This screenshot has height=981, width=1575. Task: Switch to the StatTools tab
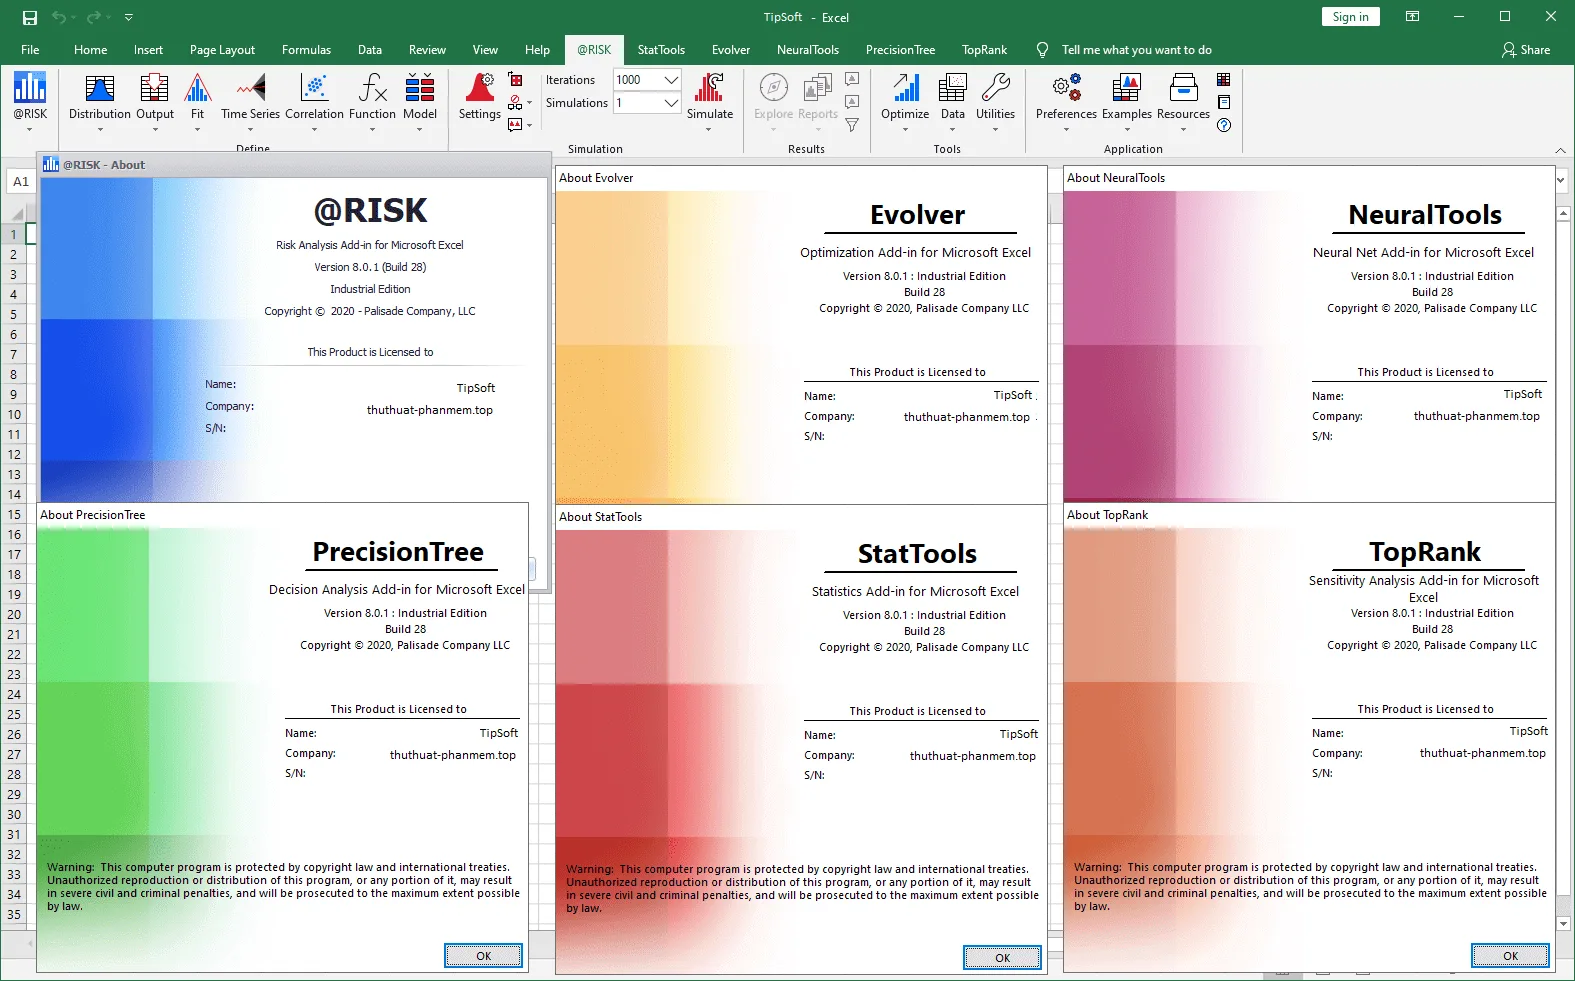pos(661,50)
